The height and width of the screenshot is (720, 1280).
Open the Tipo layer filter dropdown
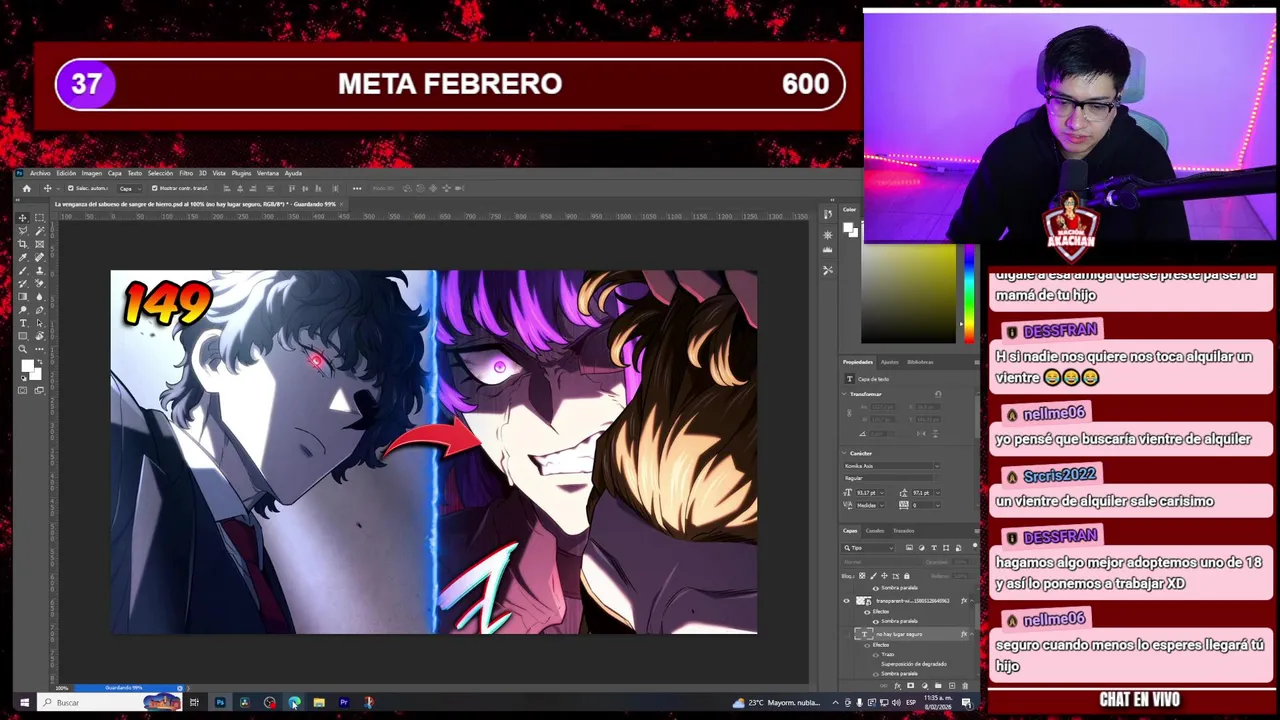[868, 548]
